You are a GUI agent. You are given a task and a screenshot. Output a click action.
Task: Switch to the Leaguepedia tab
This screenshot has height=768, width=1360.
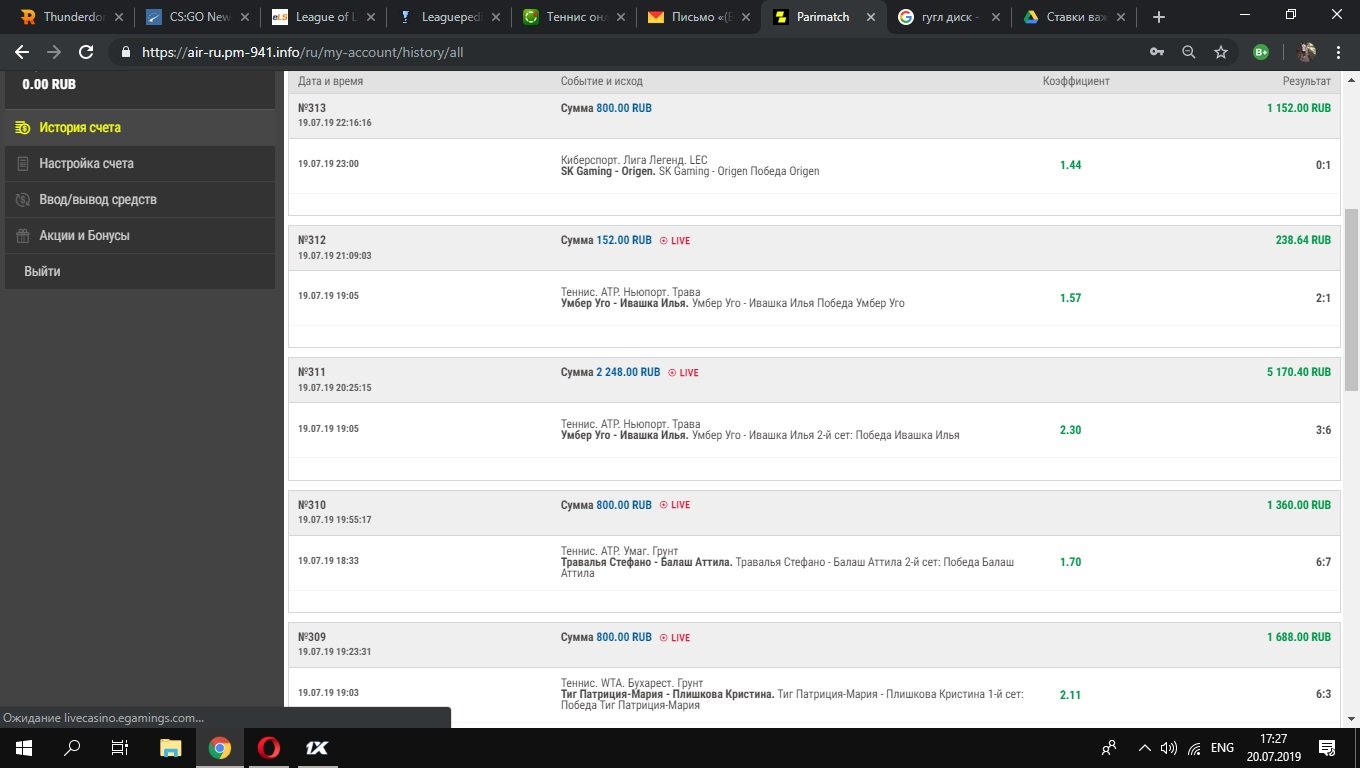[x=446, y=17]
